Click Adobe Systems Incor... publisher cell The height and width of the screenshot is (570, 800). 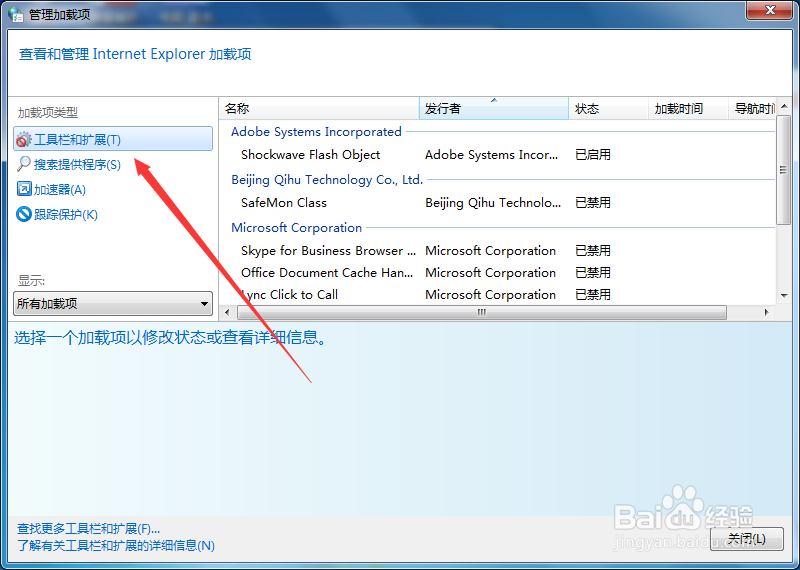click(x=491, y=155)
